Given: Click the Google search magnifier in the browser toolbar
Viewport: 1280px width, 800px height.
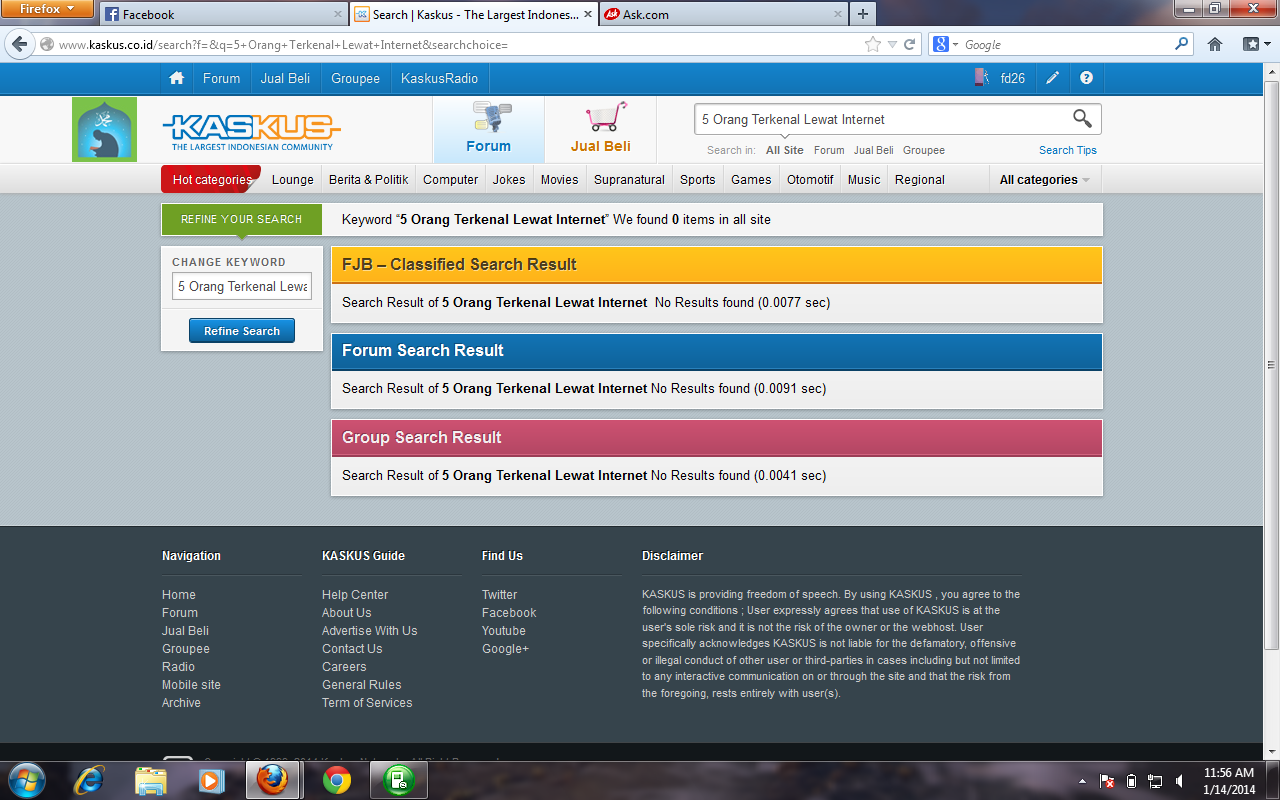Looking at the screenshot, I should coord(1182,45).
